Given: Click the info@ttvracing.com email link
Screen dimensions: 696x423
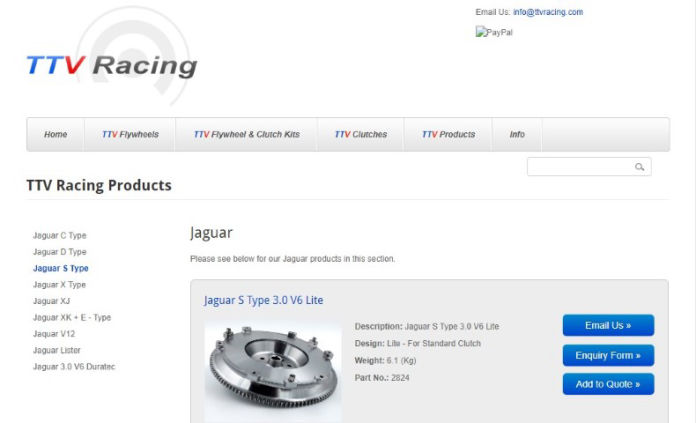Looking at the screenshot, I should point(548,12).
